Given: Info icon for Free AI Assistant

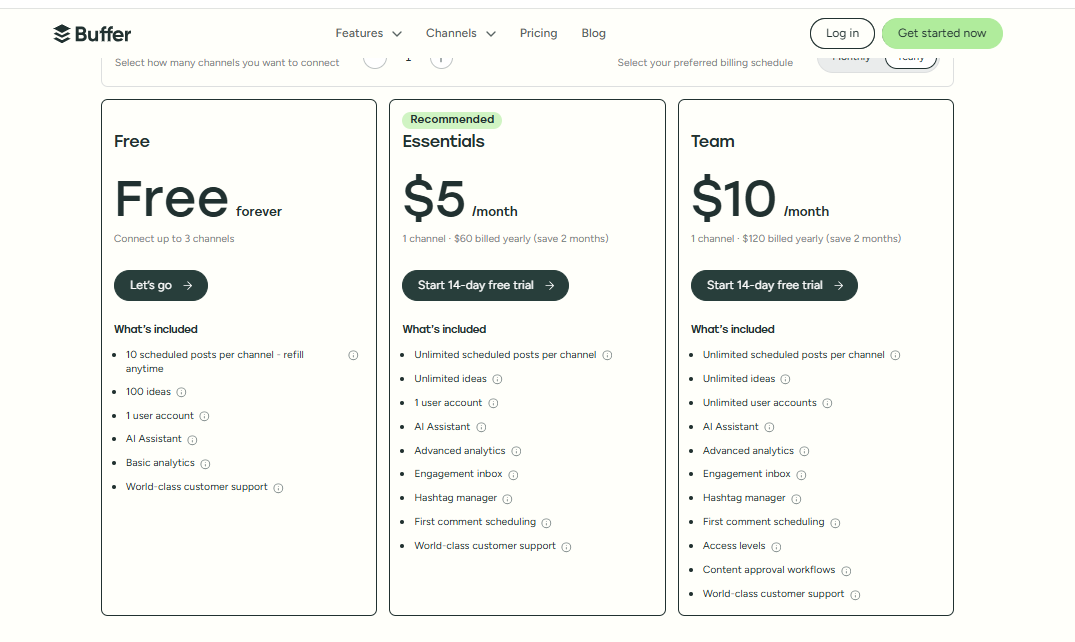Looking at the screenshot, I should pos(193,440).
